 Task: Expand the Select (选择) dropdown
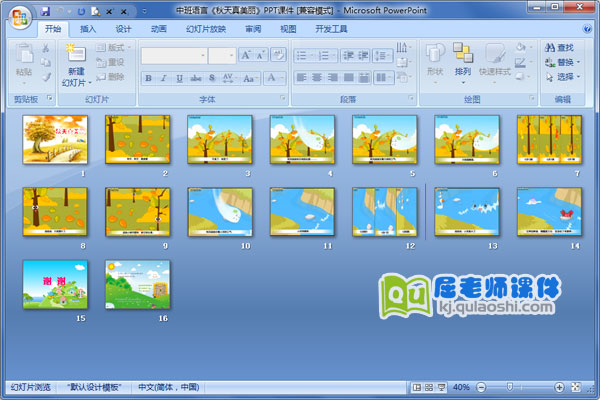(565, 77)
